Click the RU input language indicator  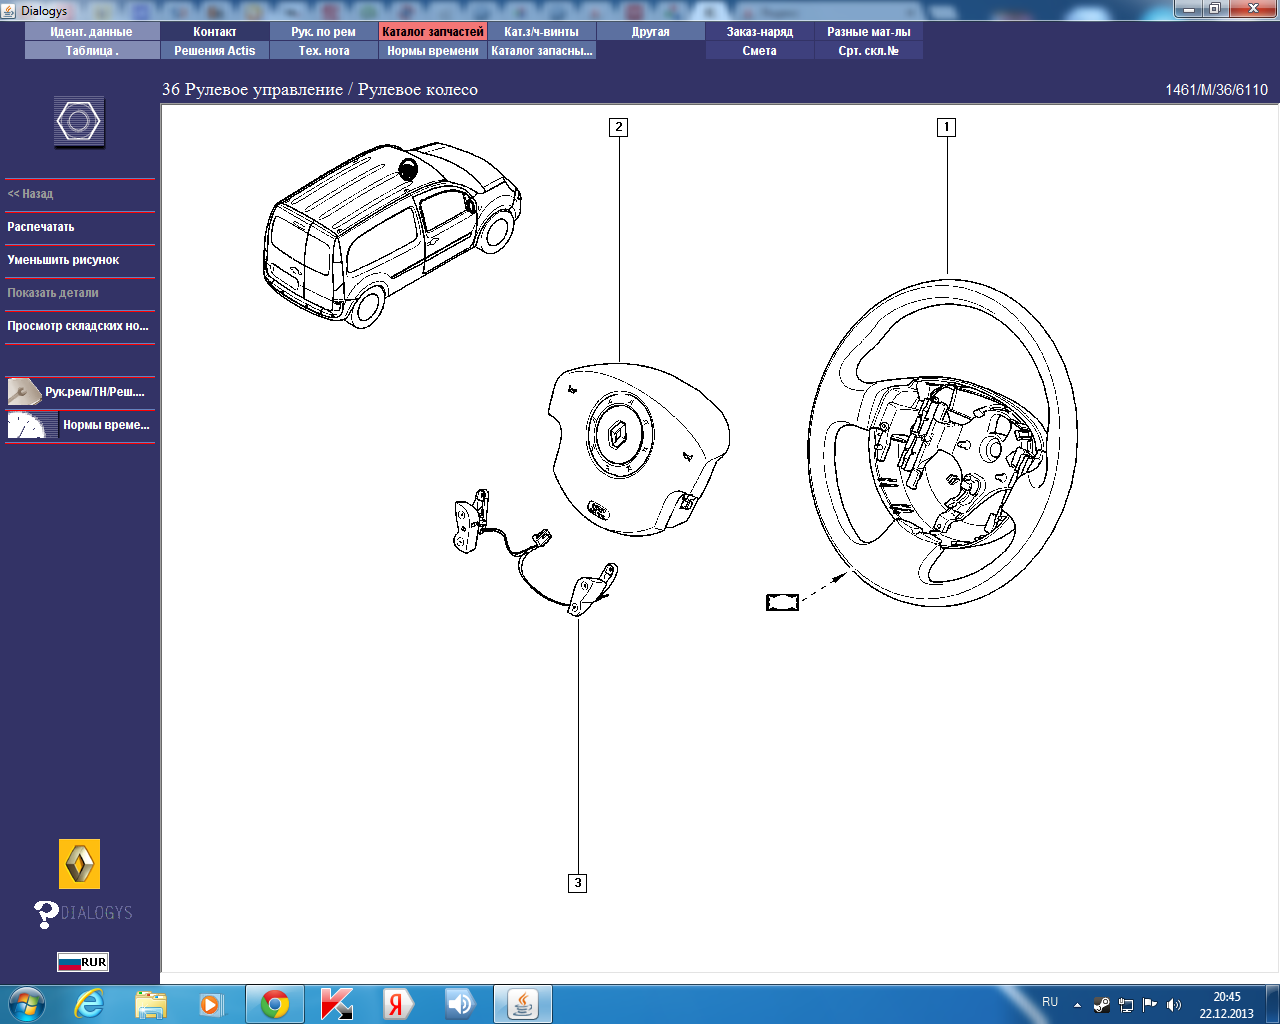(1050, 1002)
